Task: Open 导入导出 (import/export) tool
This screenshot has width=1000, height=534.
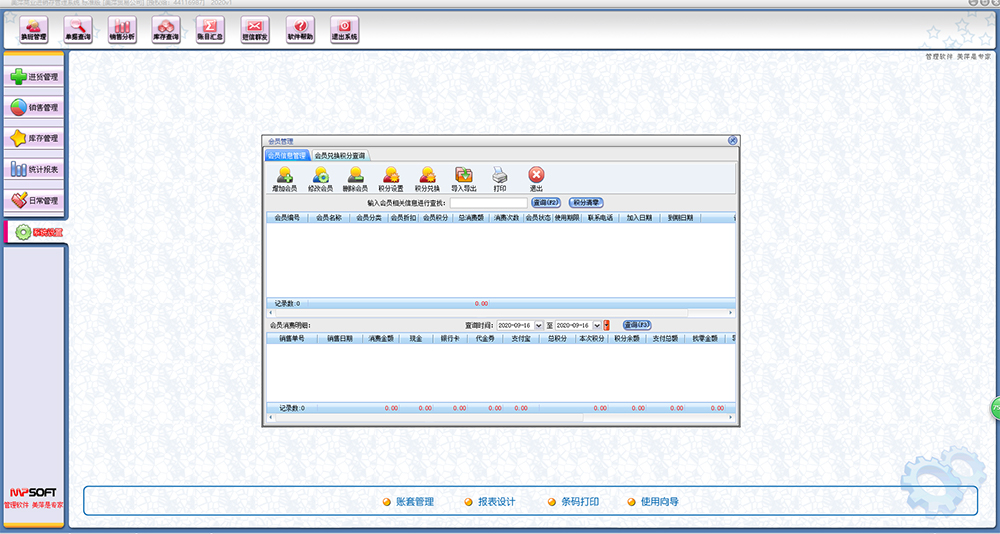Action: (464, 178)
